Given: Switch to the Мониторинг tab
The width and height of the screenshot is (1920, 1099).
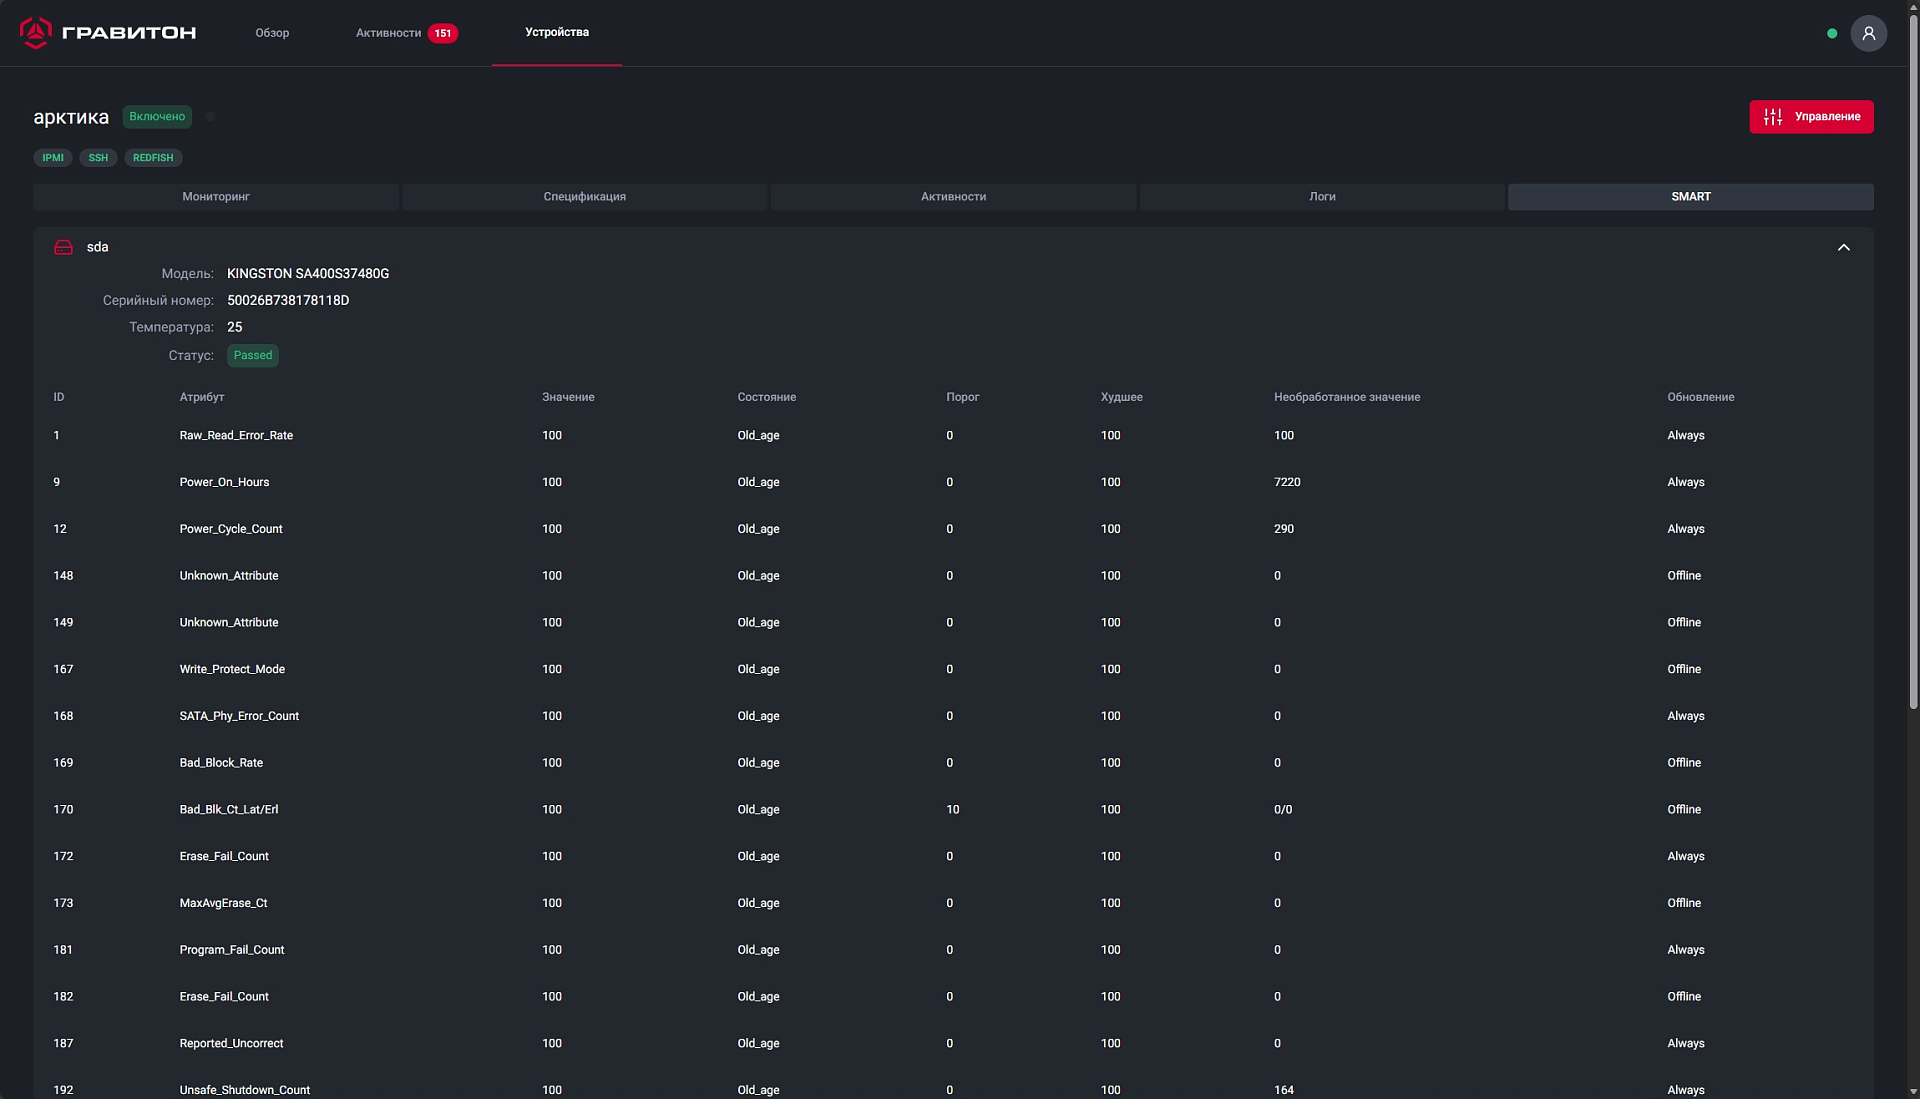Looking at the screenshot, I should [216, 197].
